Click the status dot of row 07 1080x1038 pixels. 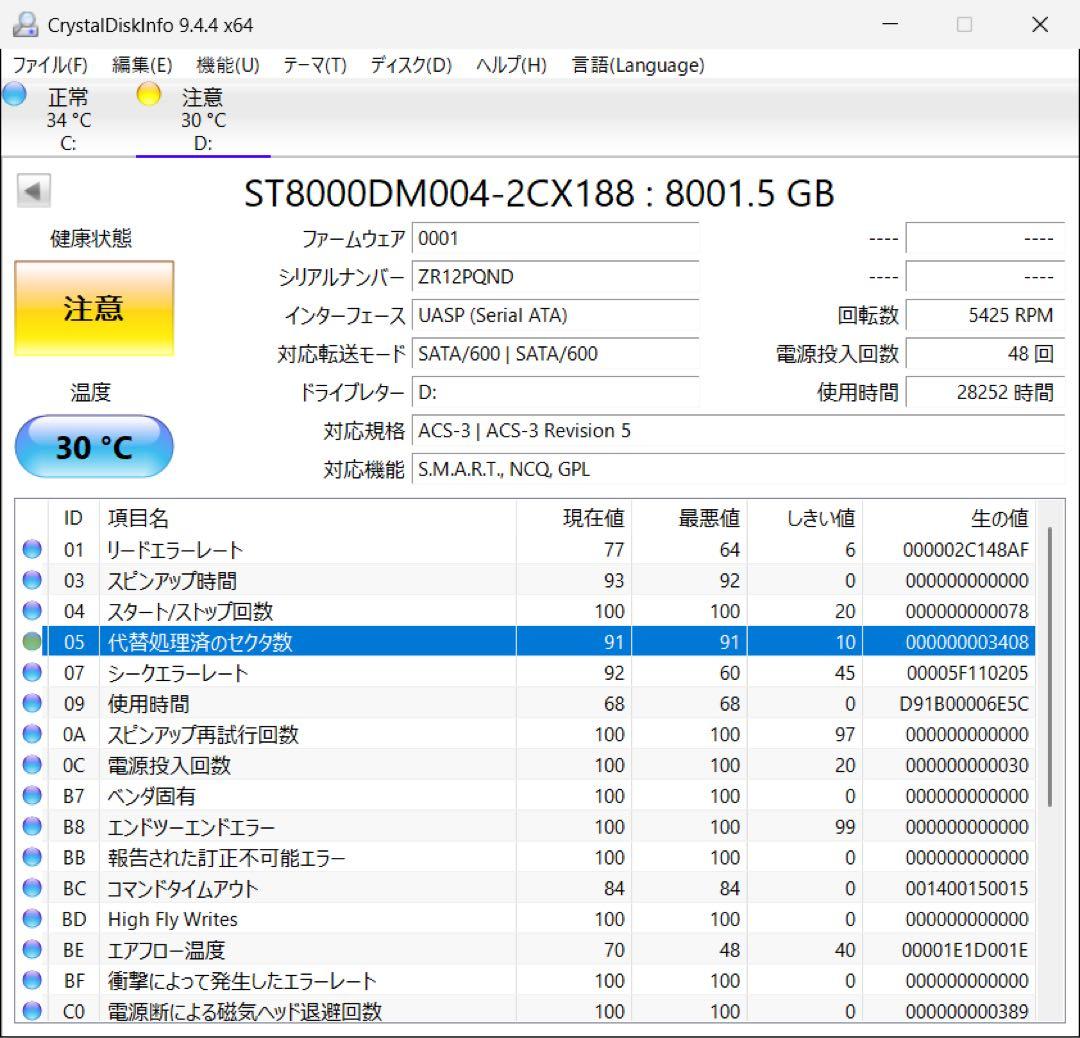point(32,672)
